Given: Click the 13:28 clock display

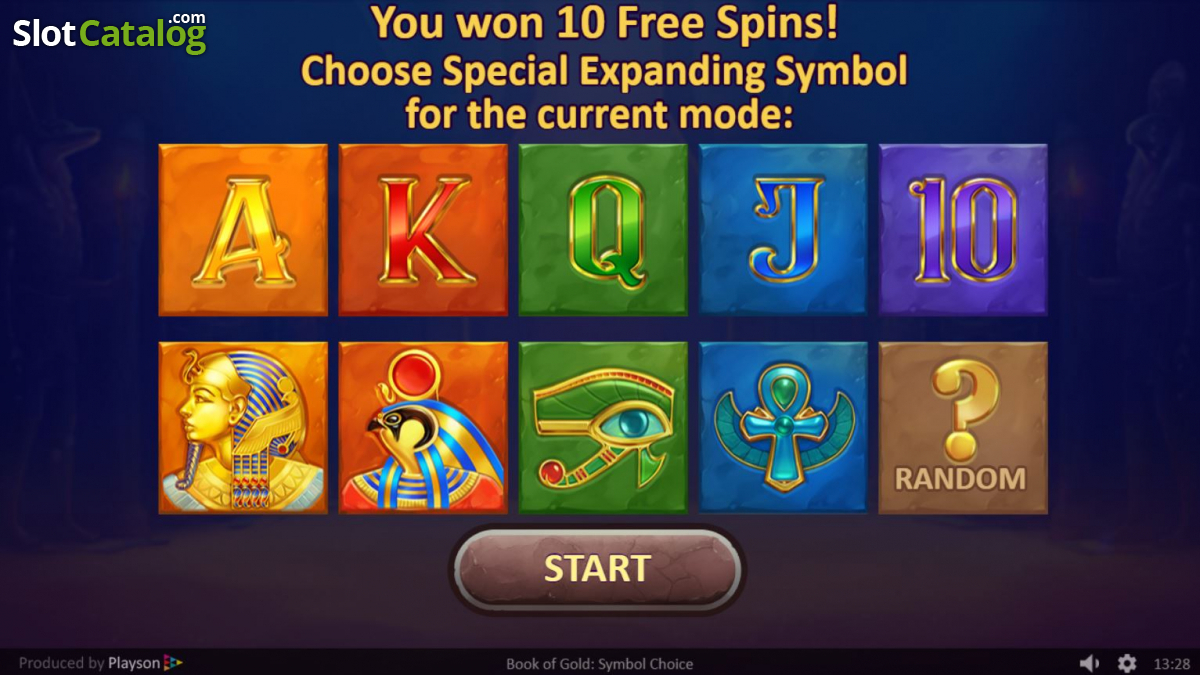Looking at the screenshot, I should [1171, 663].
